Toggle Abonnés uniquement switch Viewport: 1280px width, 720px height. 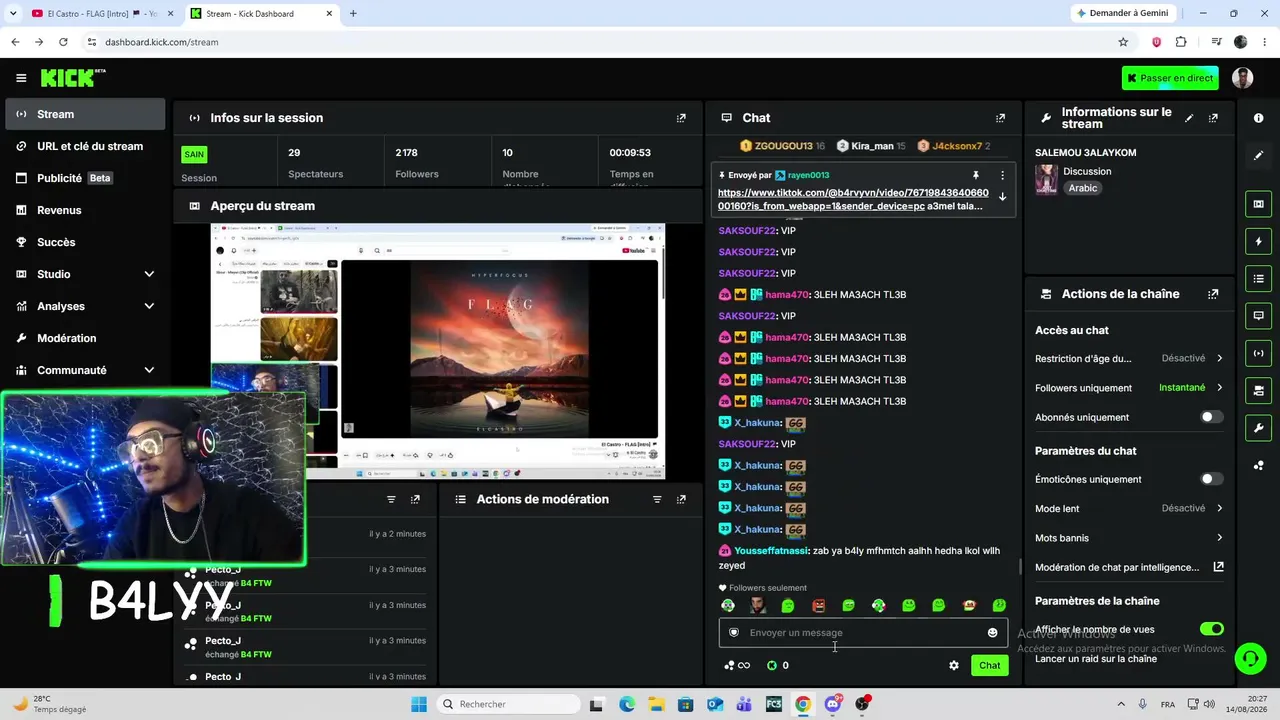1211,417
